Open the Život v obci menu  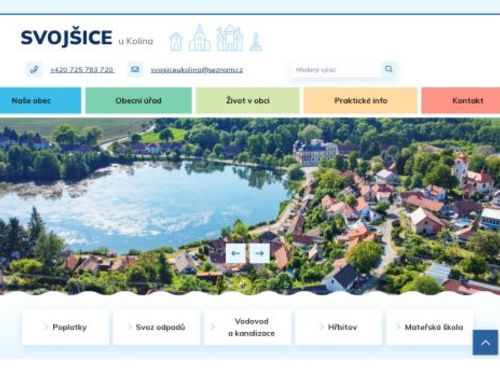tap(248, 100)
